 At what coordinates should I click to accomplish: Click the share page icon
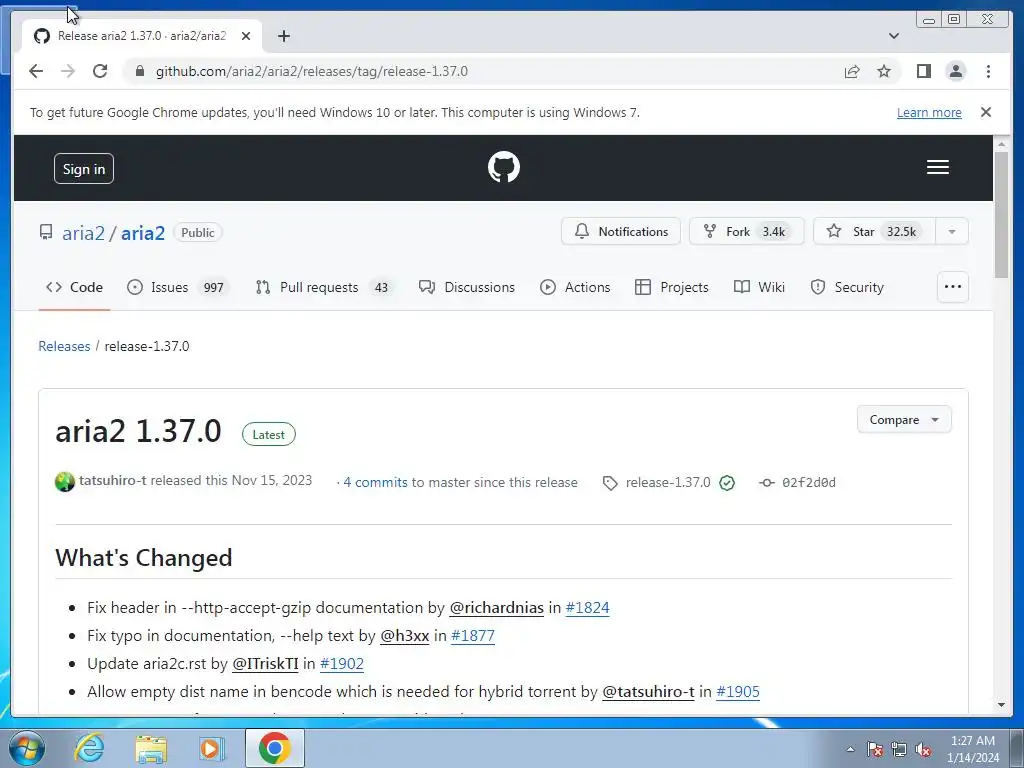pyautogui.click(x=852, y=71)
